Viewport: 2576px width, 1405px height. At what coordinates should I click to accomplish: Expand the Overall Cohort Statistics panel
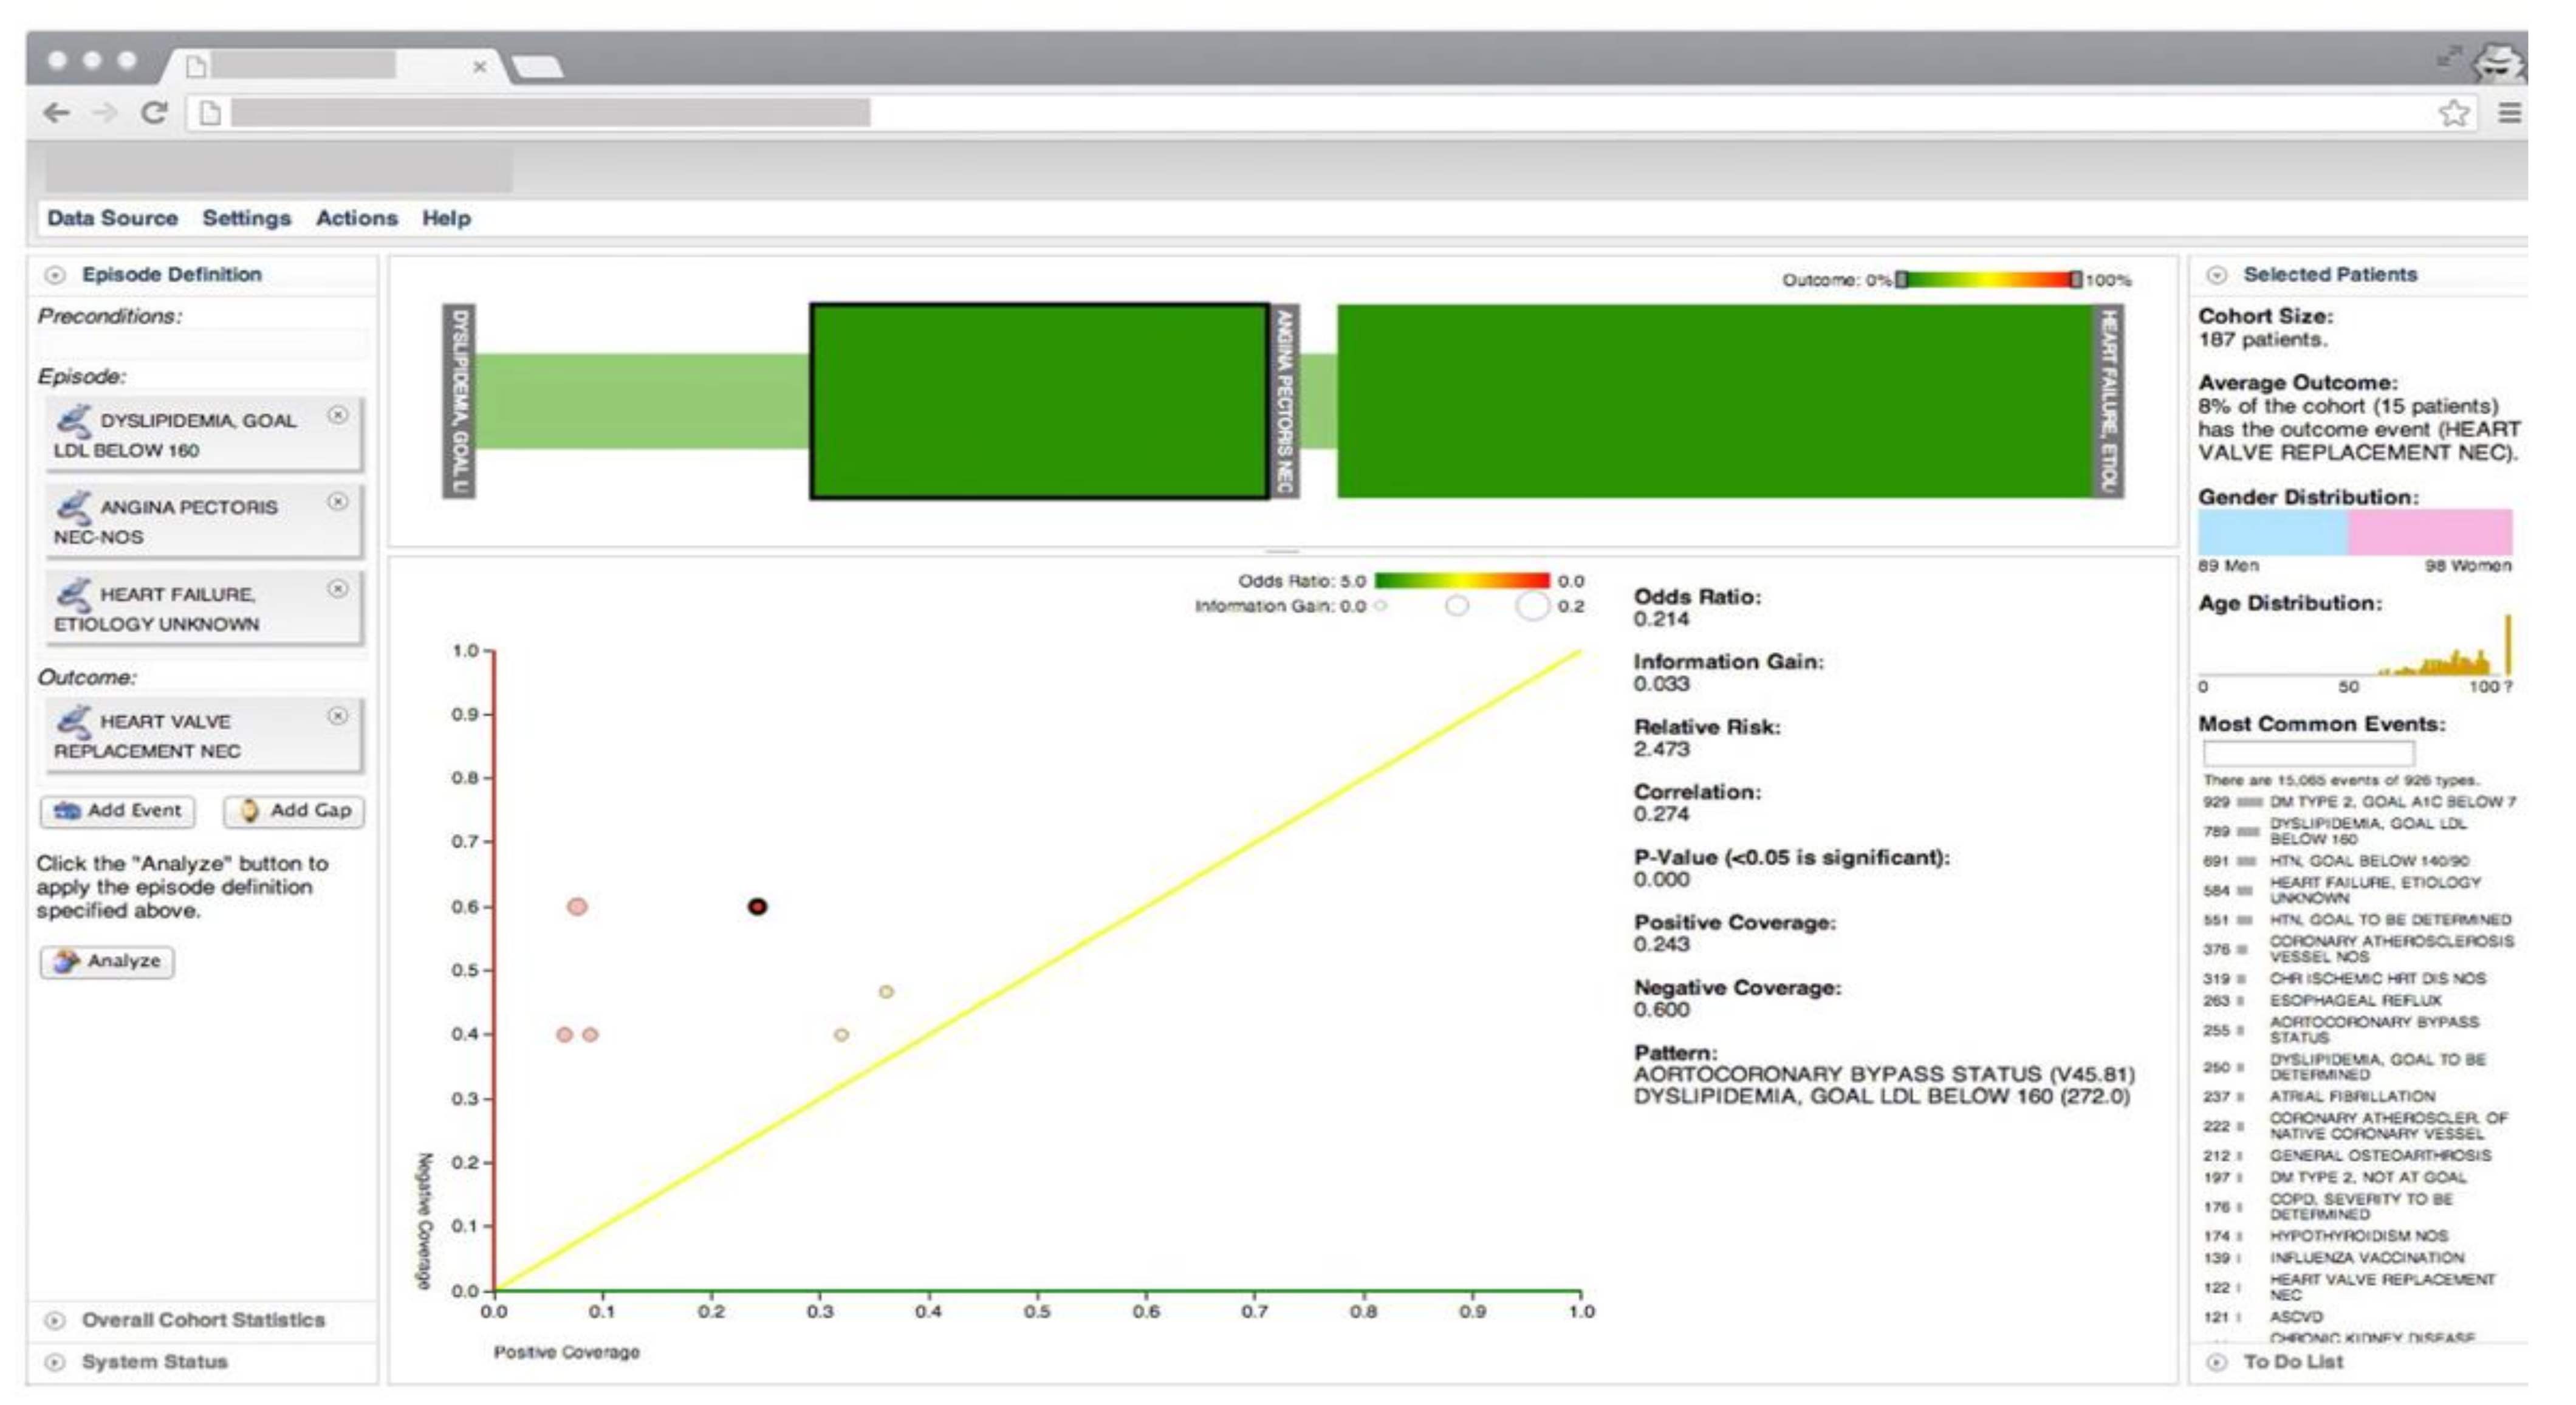point(56,1321)
